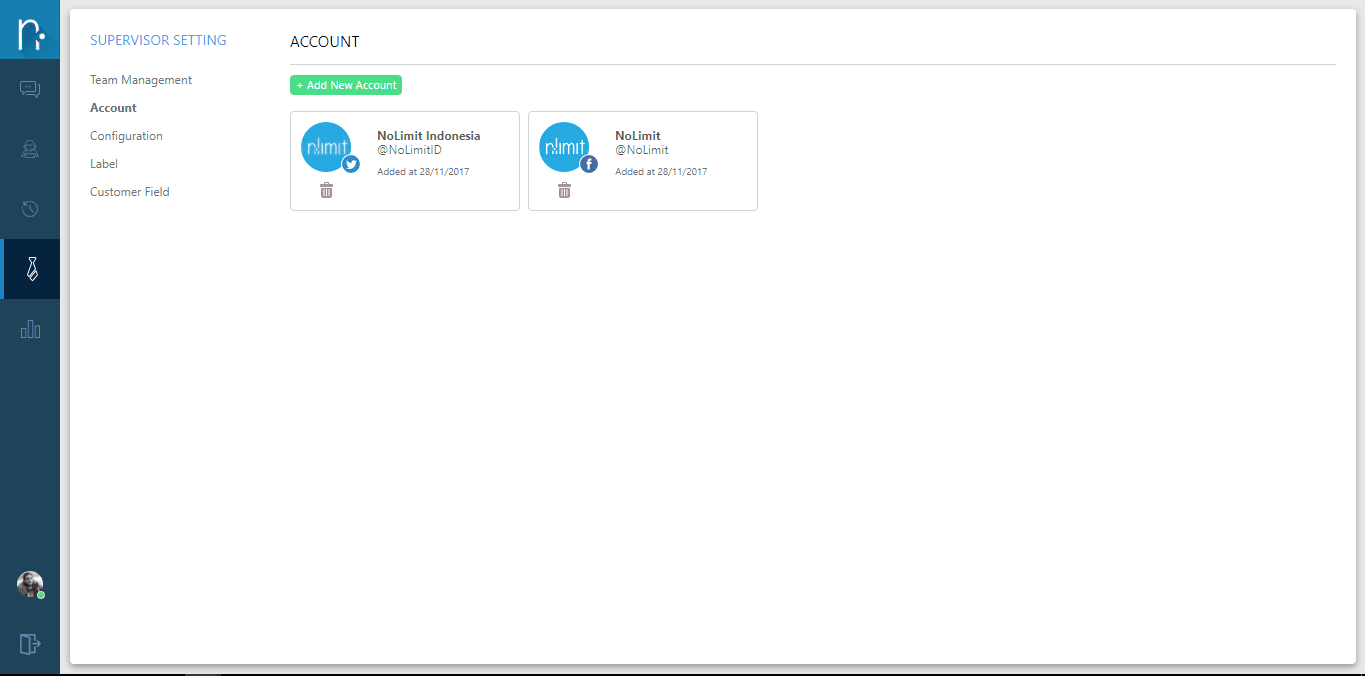Click the user profile avatar
The height and width of the screenshot is (676, 1365).
click(30, 584)
